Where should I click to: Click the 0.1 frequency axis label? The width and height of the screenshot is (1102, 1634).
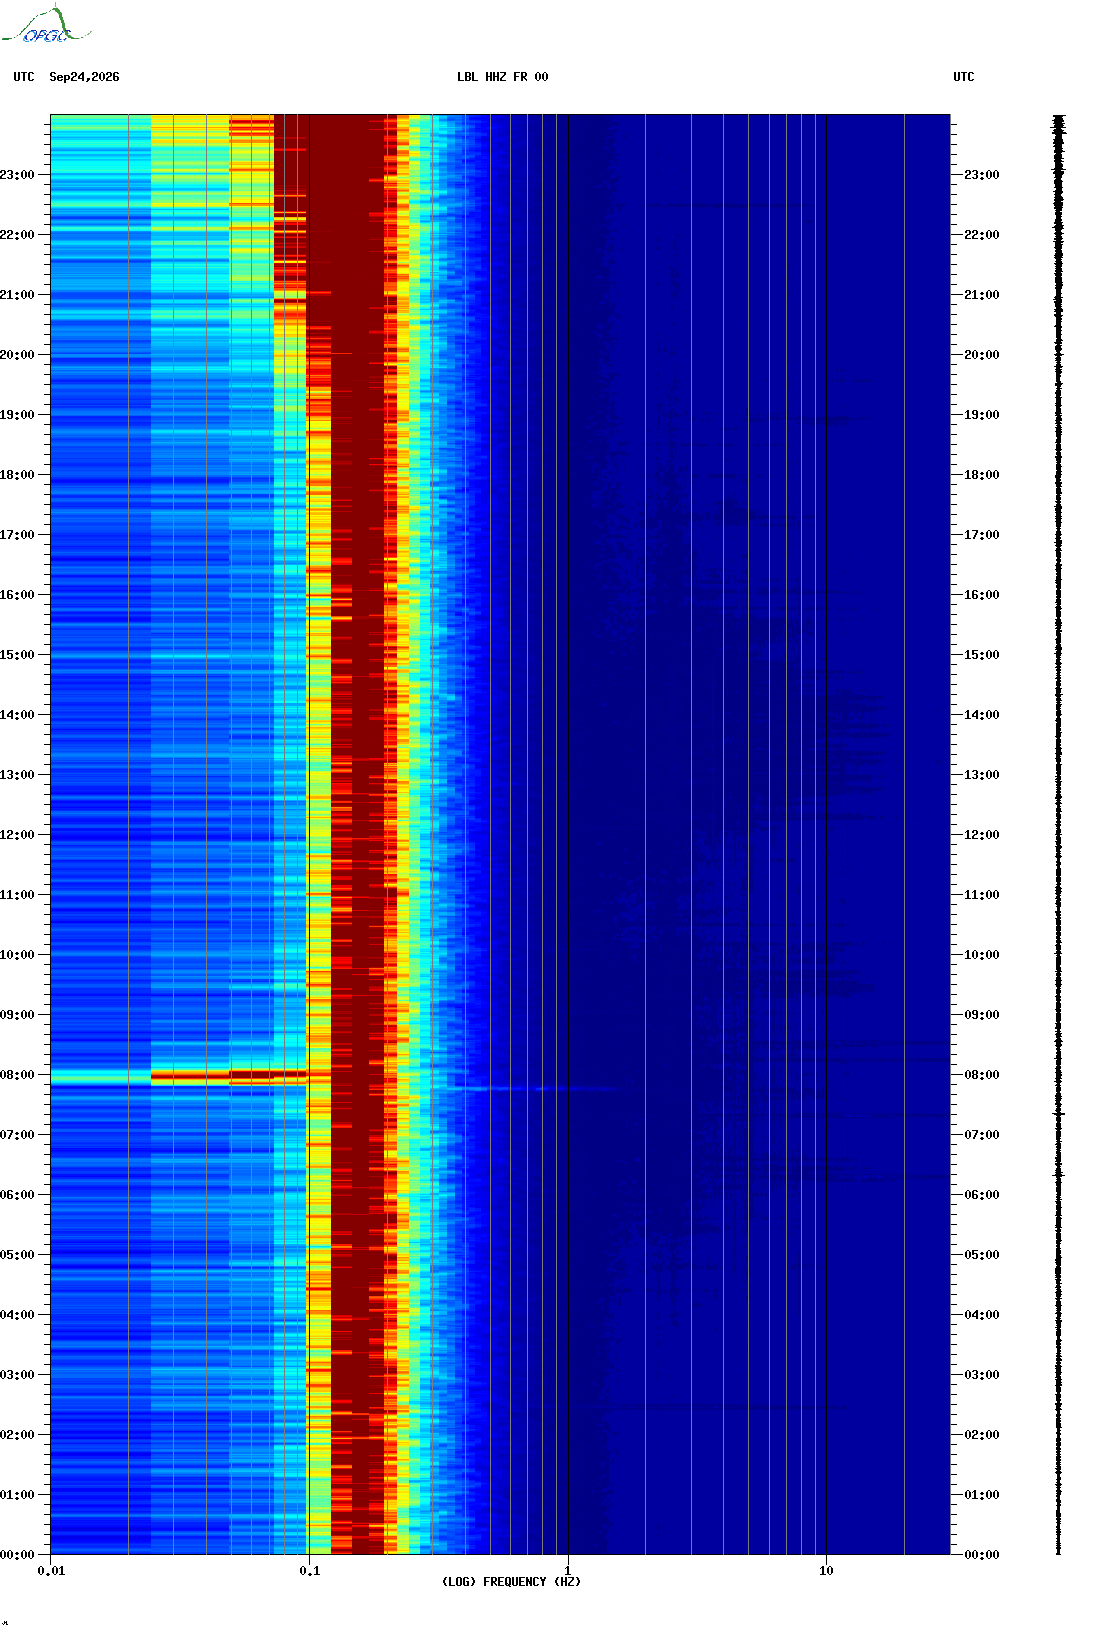click(310, 1571)
